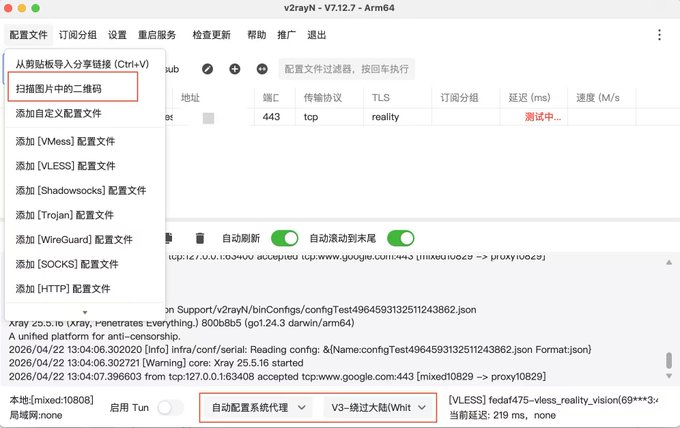Click the trash icon to clear the log
This screenshot has width=680, height=428.
(x=199, y=238)
